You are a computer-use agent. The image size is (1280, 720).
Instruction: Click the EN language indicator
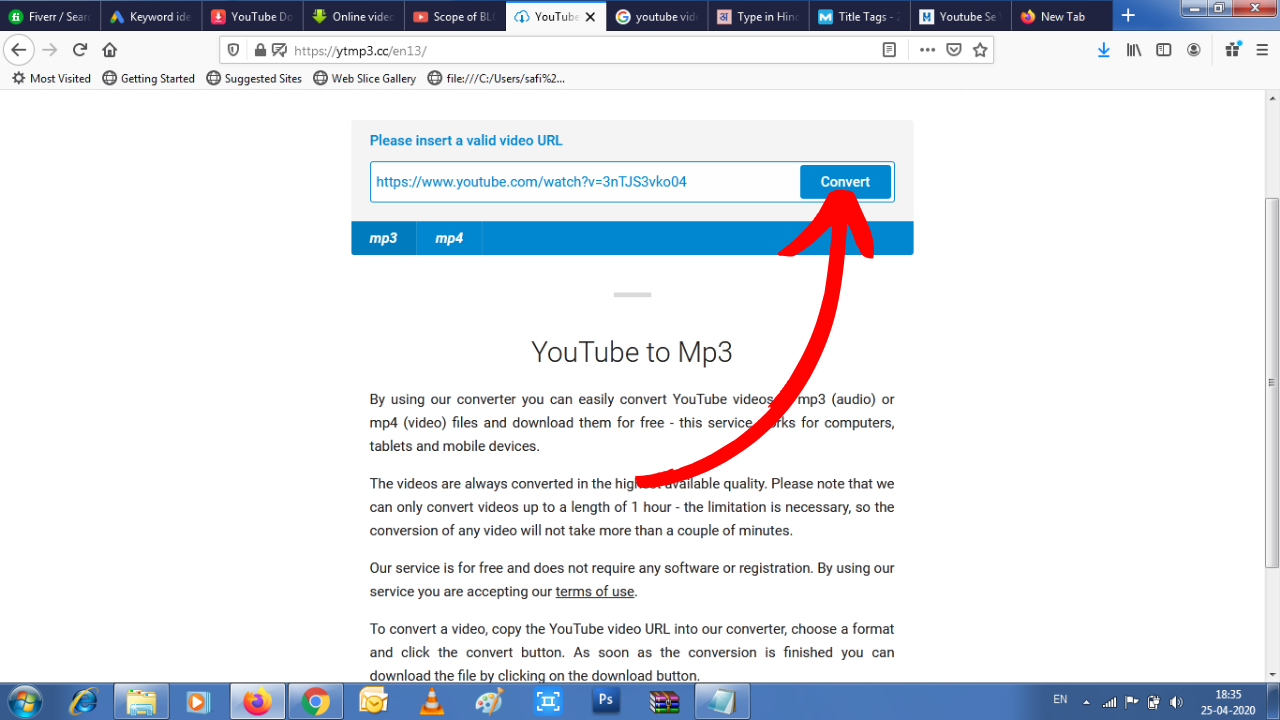coord(1060,700)
